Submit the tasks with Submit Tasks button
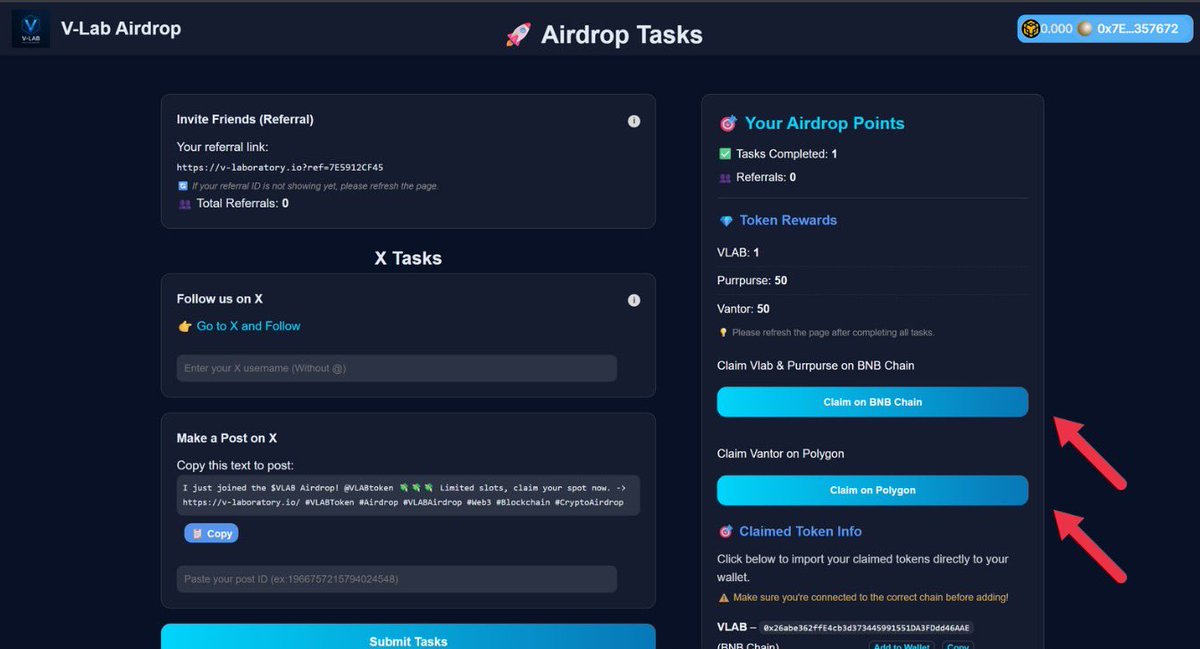Image resolution: width=1200 pixels, height=649 pixels. point(408,637)
